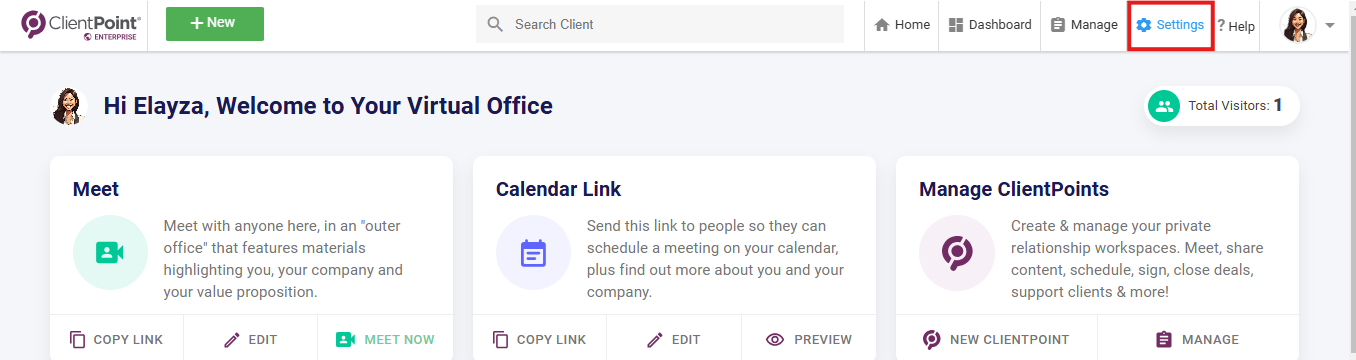Click the ClientPoint Enterprise logo
The height and width of the screenshot is (360, 1356).
81,25
